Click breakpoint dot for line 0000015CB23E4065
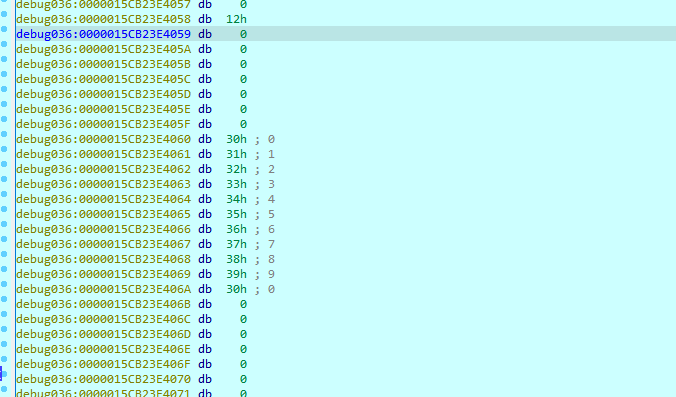 coord(4,209)
